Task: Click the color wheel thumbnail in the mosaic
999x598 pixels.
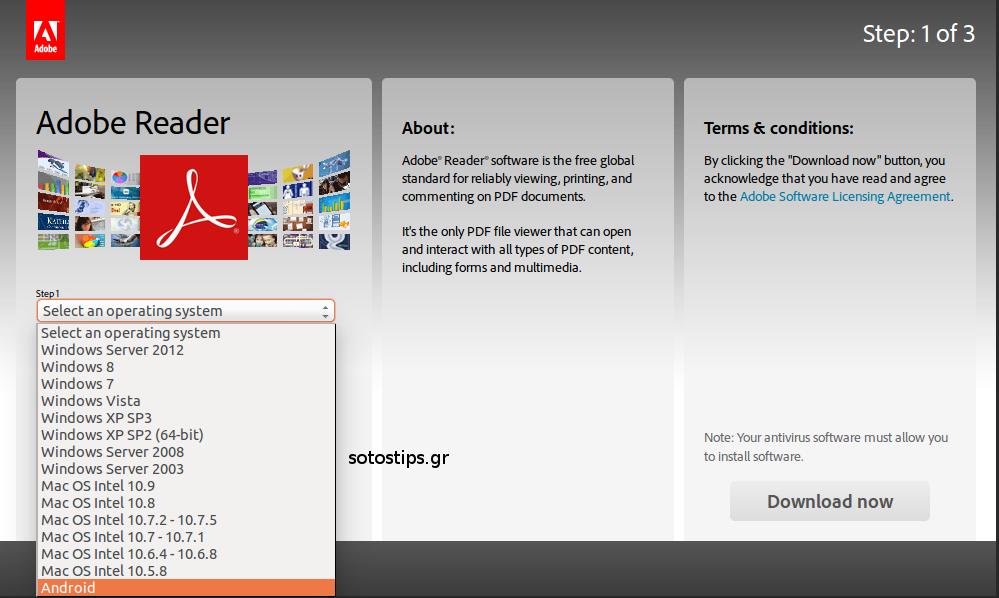Action: pyautogui.click(x=120, y=175)
